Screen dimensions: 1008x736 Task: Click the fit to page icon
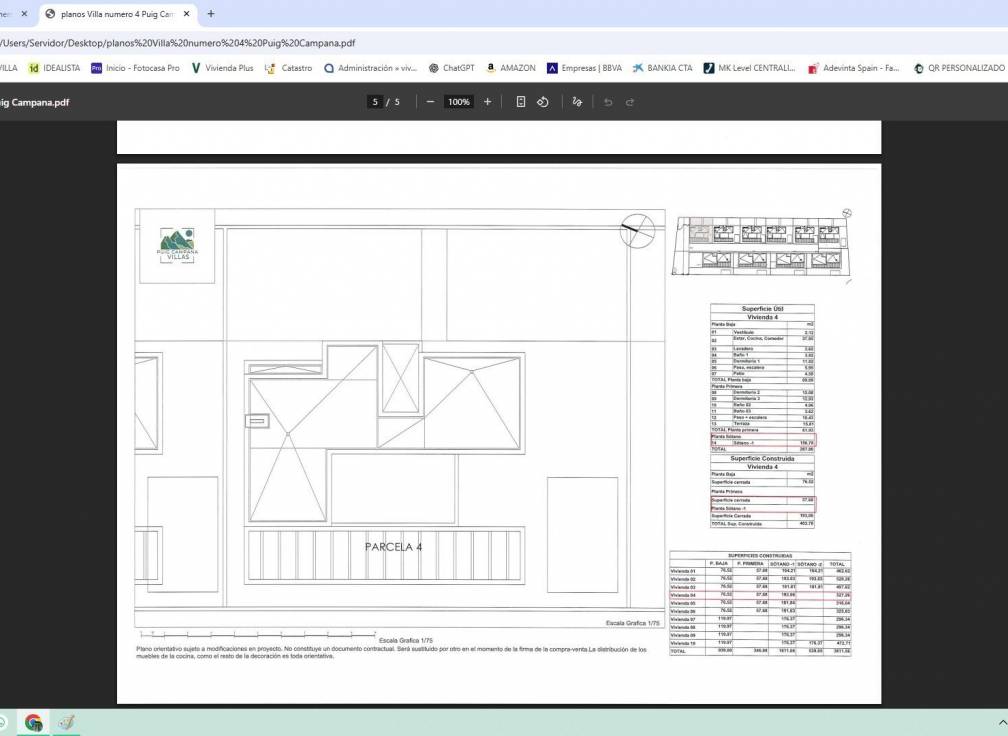[x=520, y=102]
